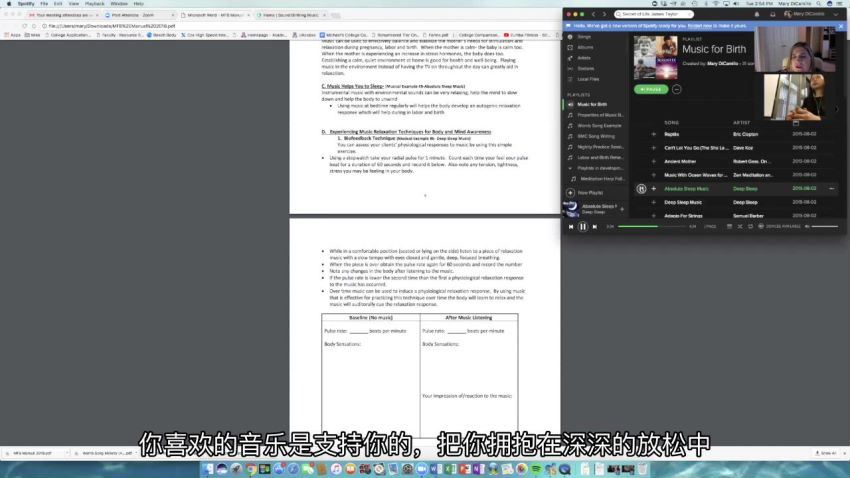Open the View menu
The width and height of the screenshot is (850, 478).
tap(74, 4)
